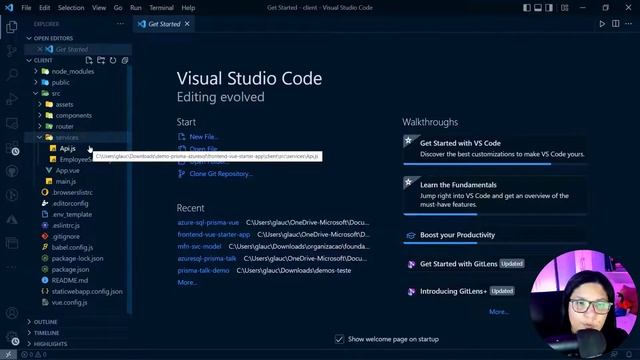Open package.json file
640x360 pixels.
pos(70,269)
